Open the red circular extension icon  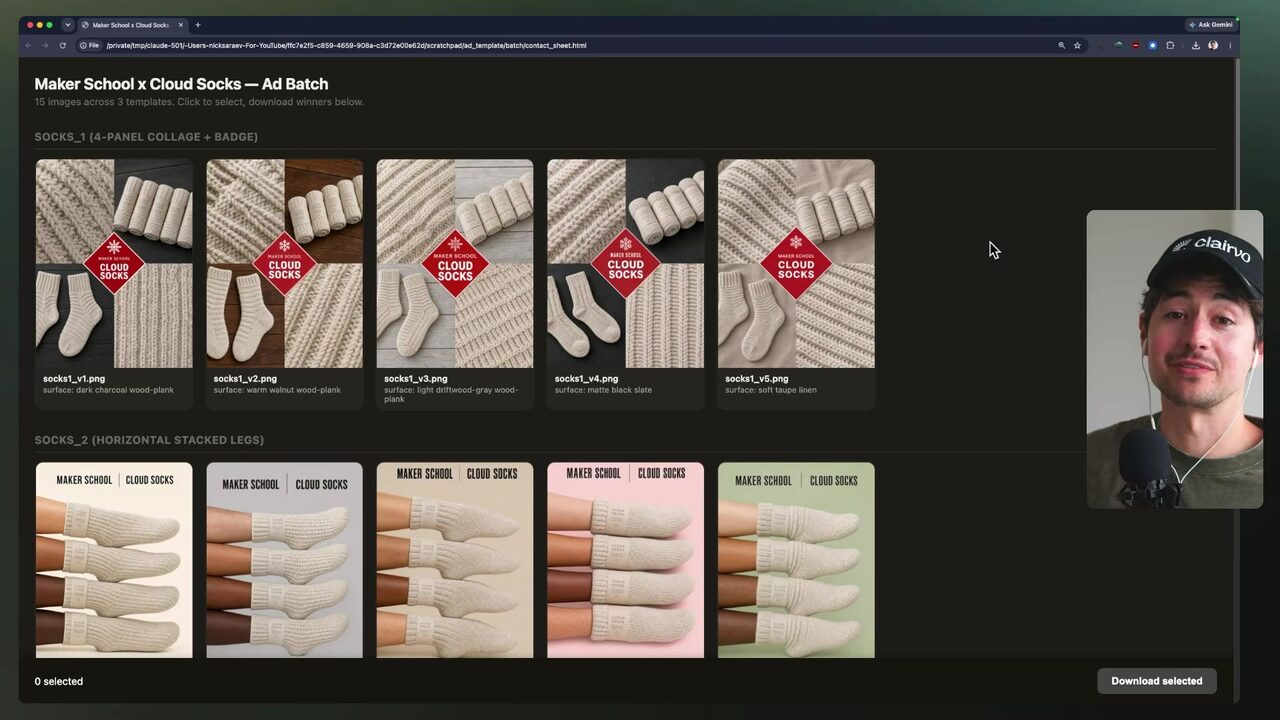(1135, 45)
